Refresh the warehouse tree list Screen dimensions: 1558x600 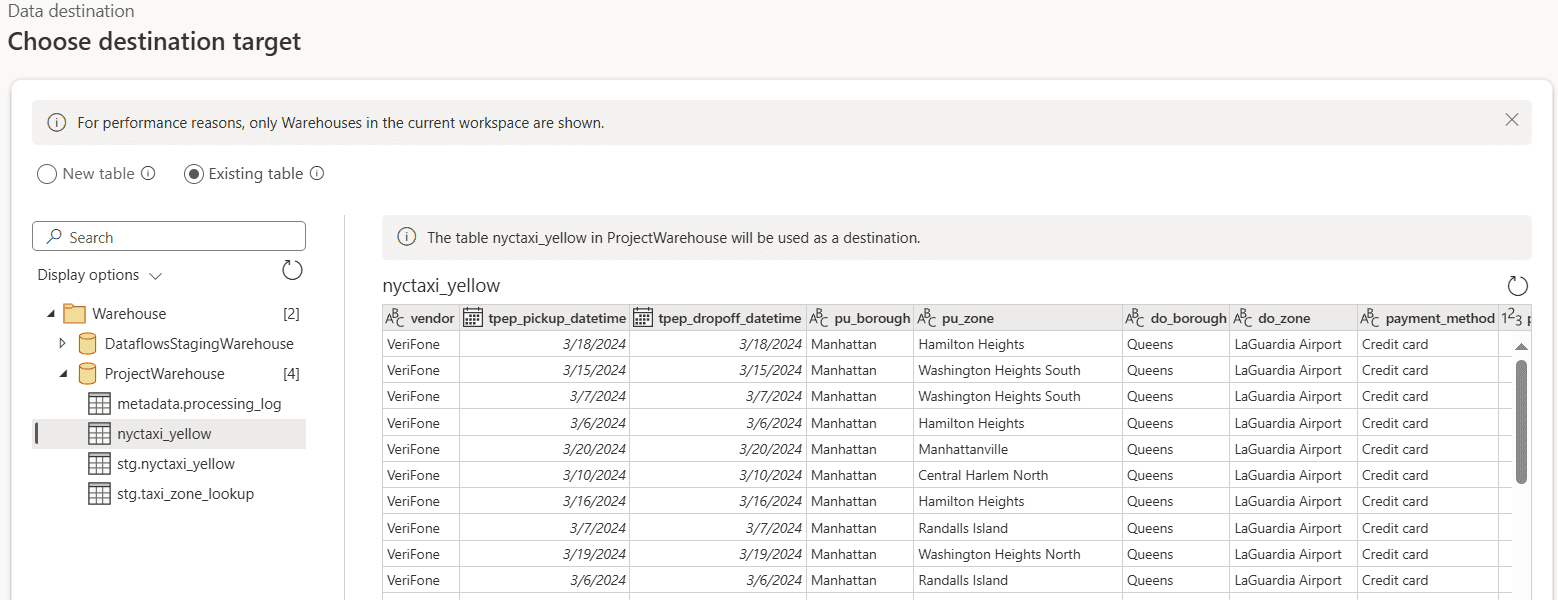tap(292, 270)
